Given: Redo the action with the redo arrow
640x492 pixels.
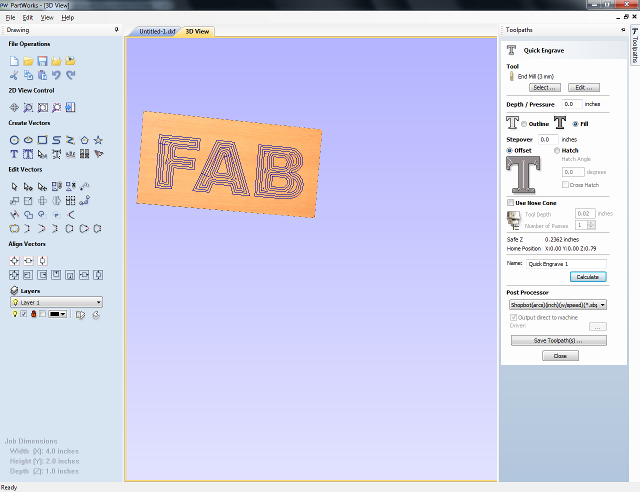Looking at the screenshot, I should pos(70,75).
